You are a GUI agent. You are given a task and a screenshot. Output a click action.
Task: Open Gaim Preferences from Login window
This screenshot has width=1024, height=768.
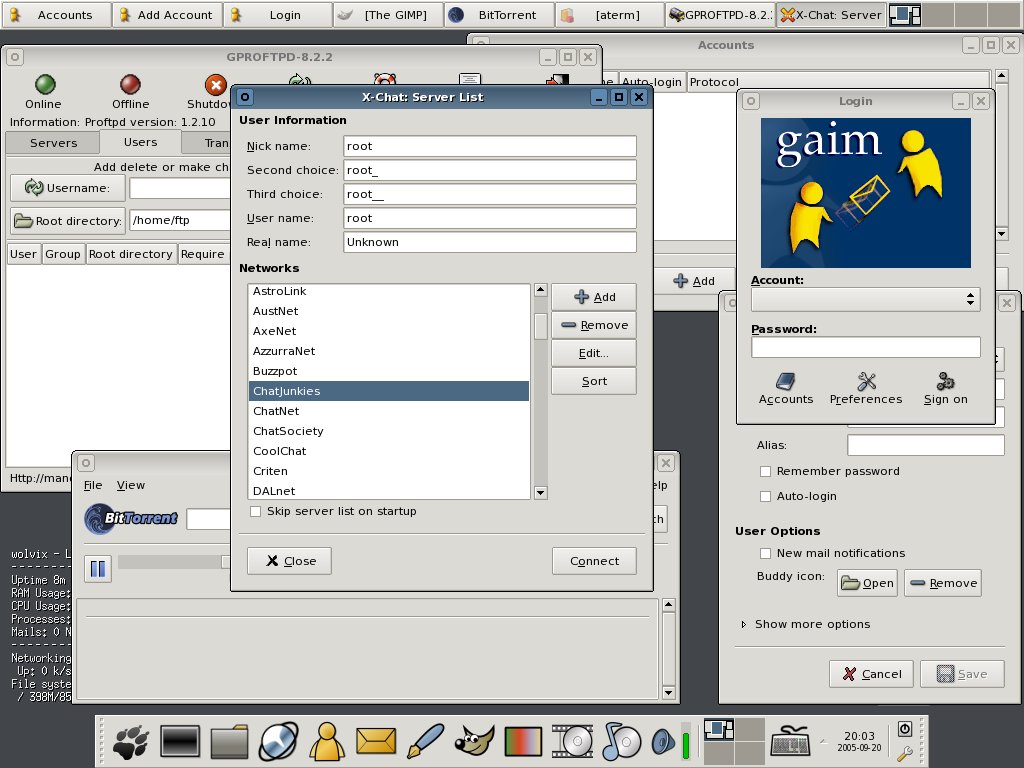click(x=866, y=389)
